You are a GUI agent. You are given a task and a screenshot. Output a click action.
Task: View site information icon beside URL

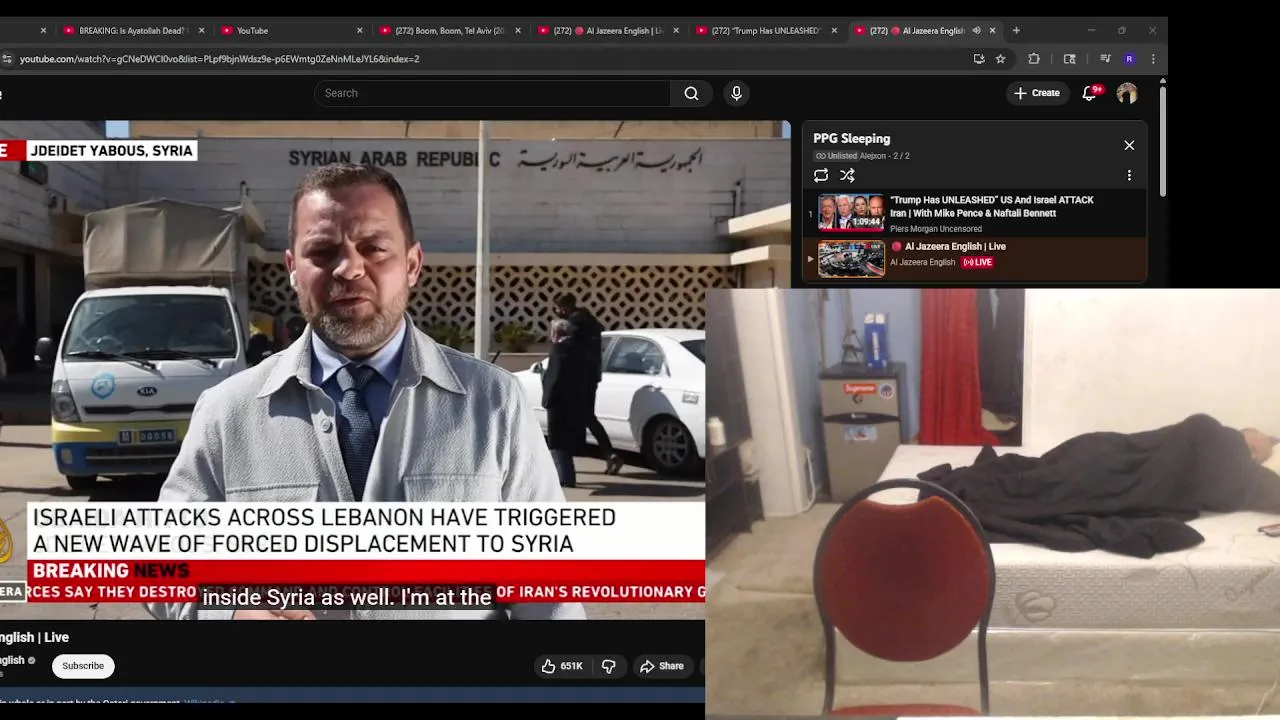tap(7, 59)
